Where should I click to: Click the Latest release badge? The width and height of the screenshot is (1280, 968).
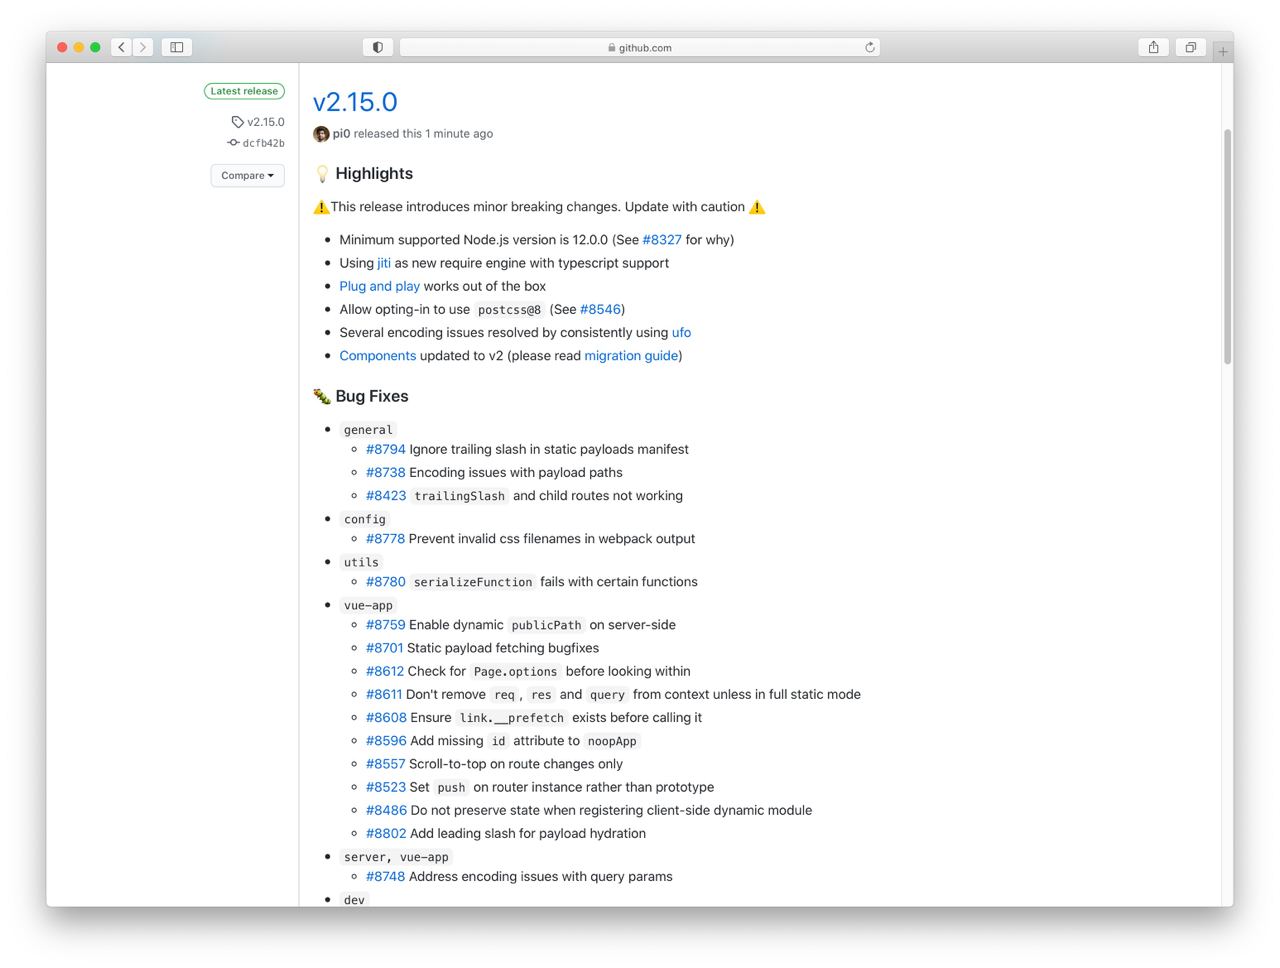tap(245, 91)
